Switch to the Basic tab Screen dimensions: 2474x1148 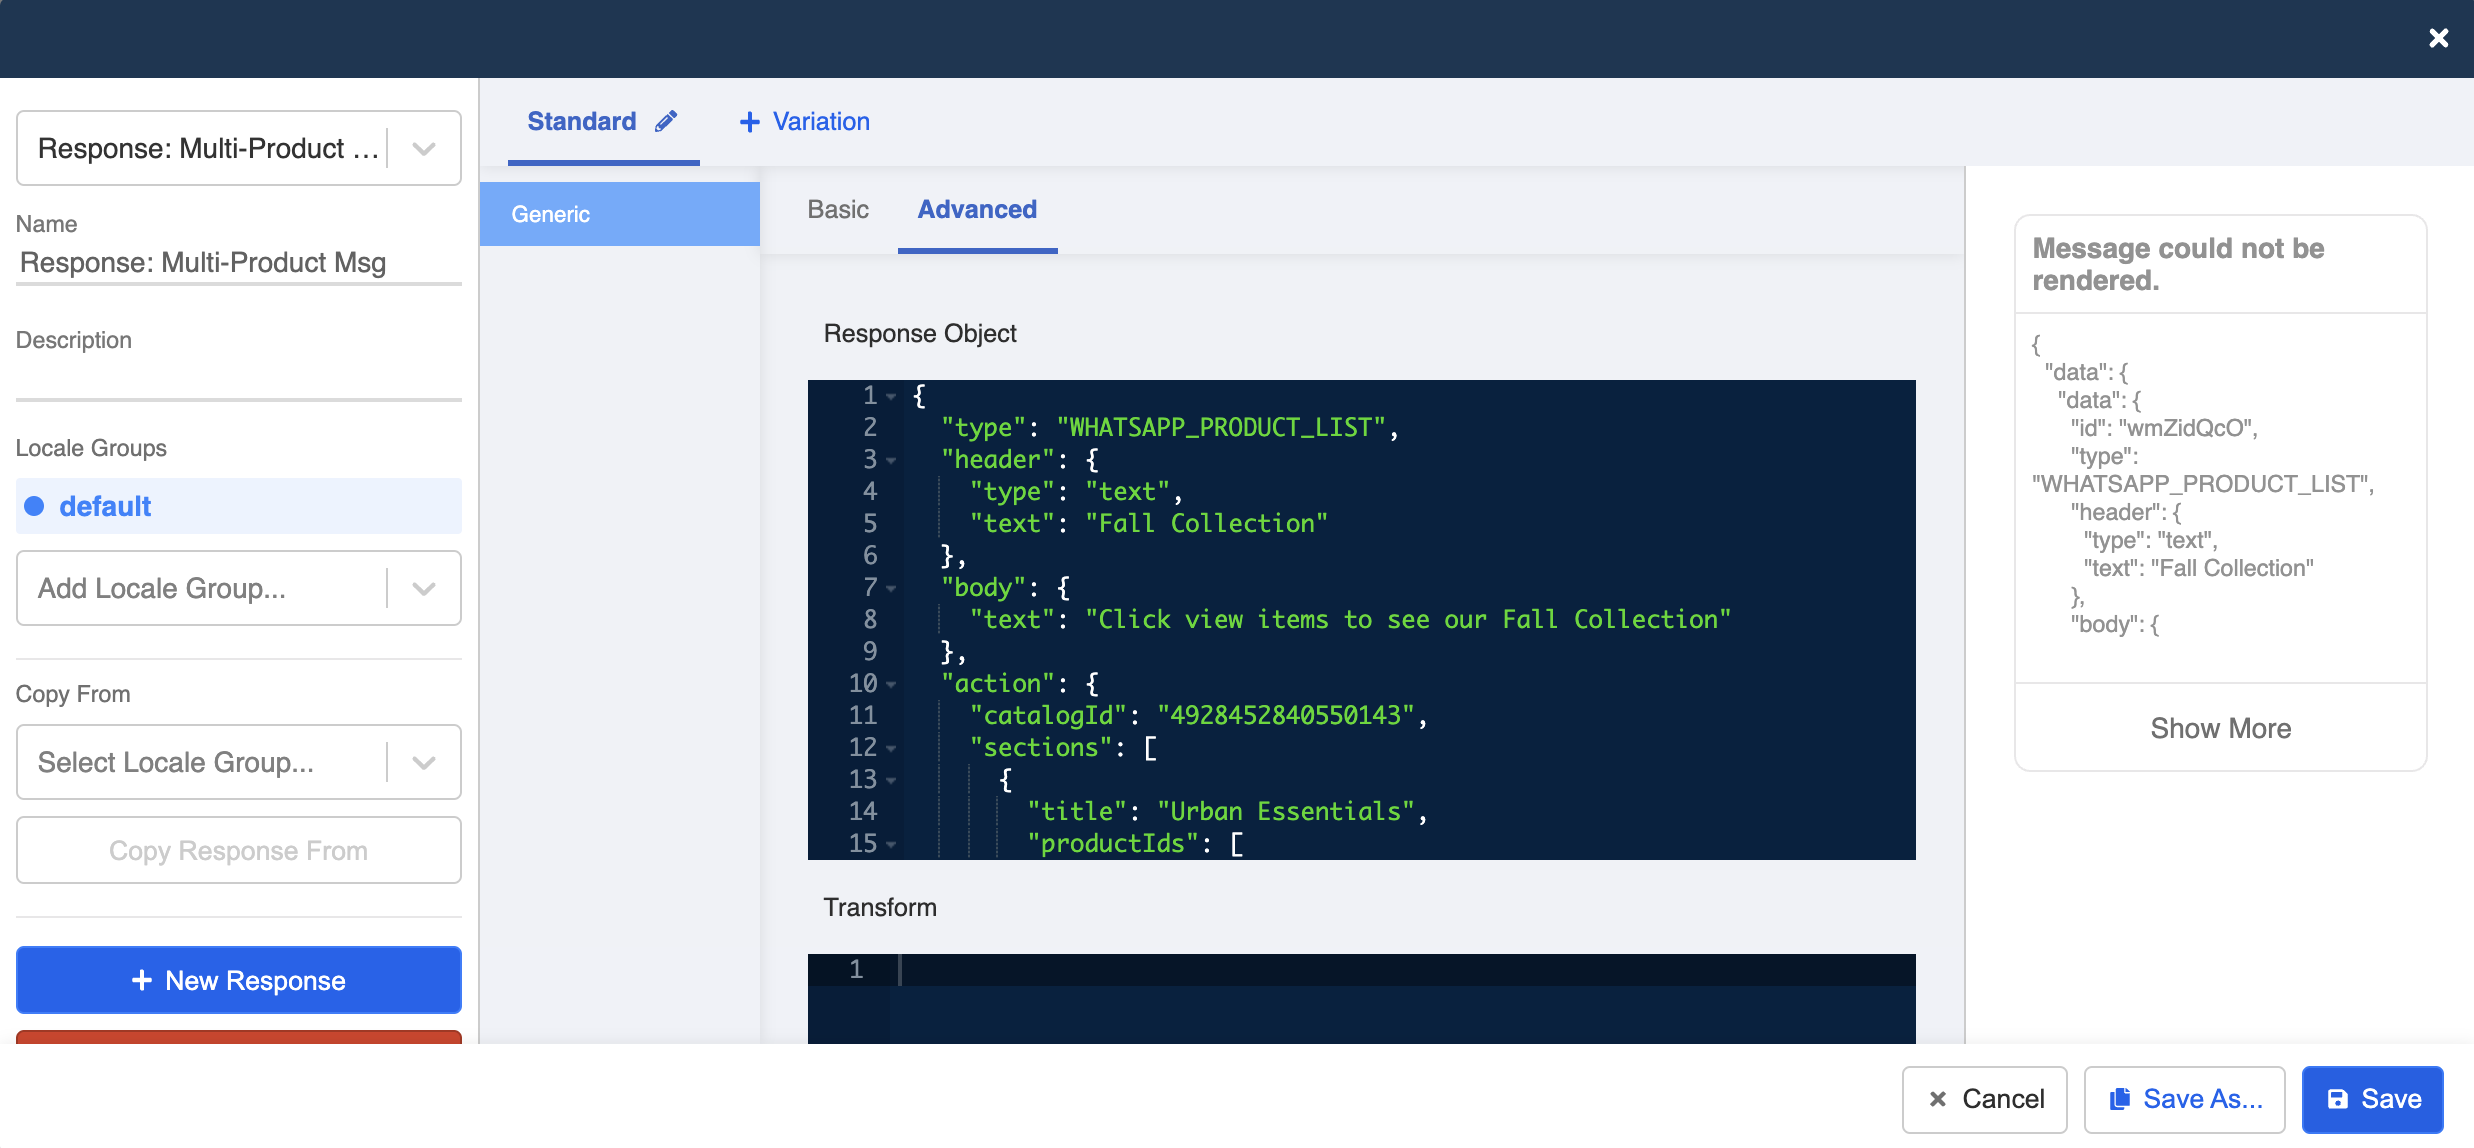click(837, 210)
